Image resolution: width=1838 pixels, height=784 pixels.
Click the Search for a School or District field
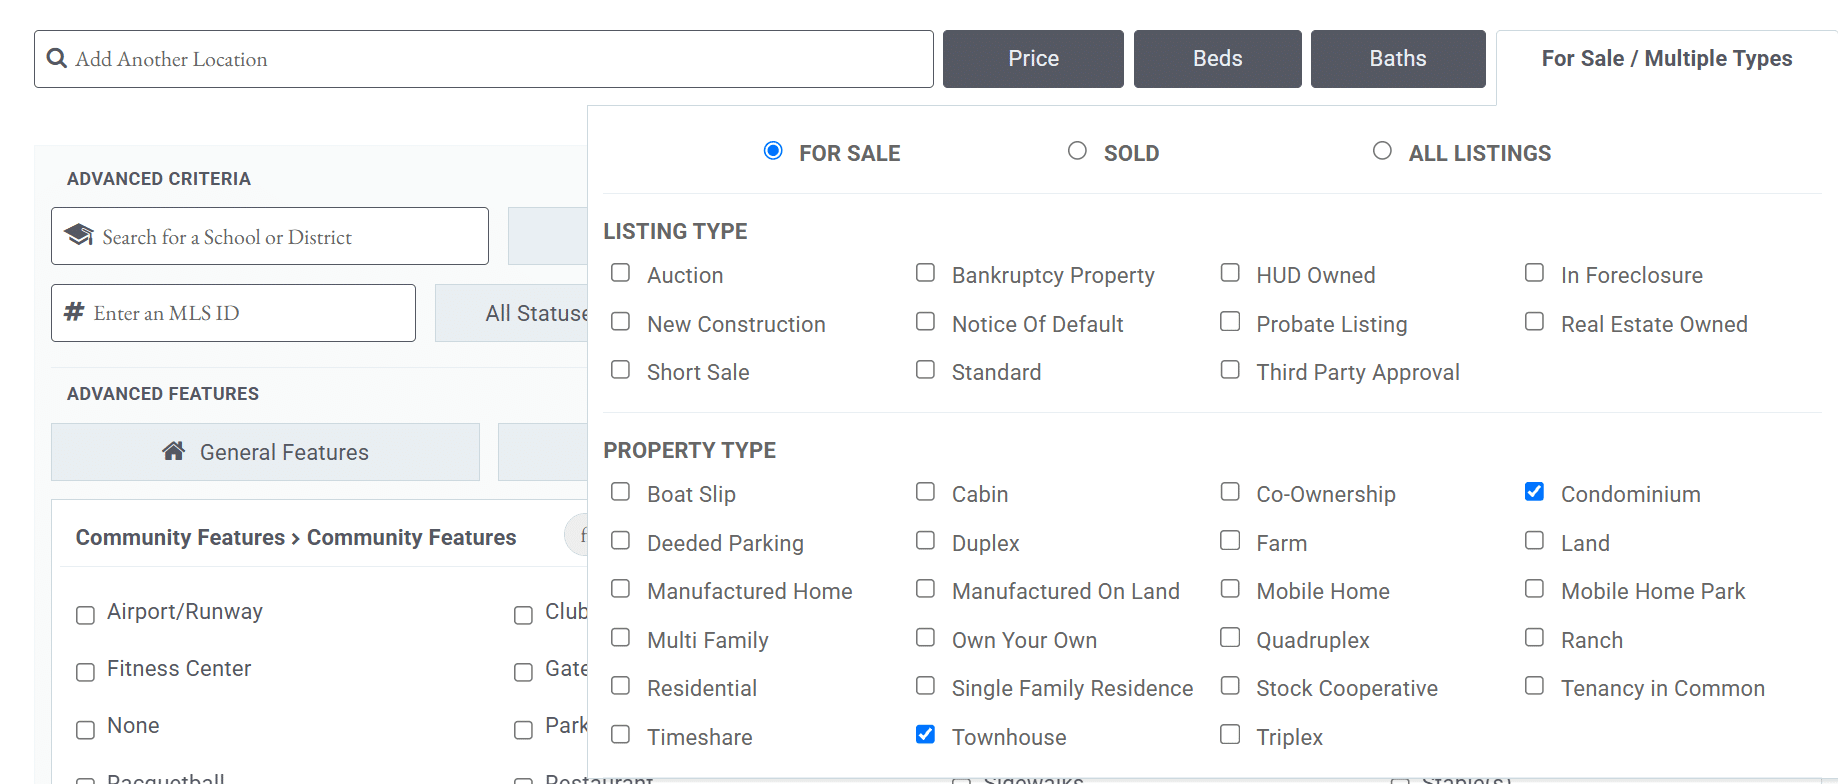[x=270, y=236]
